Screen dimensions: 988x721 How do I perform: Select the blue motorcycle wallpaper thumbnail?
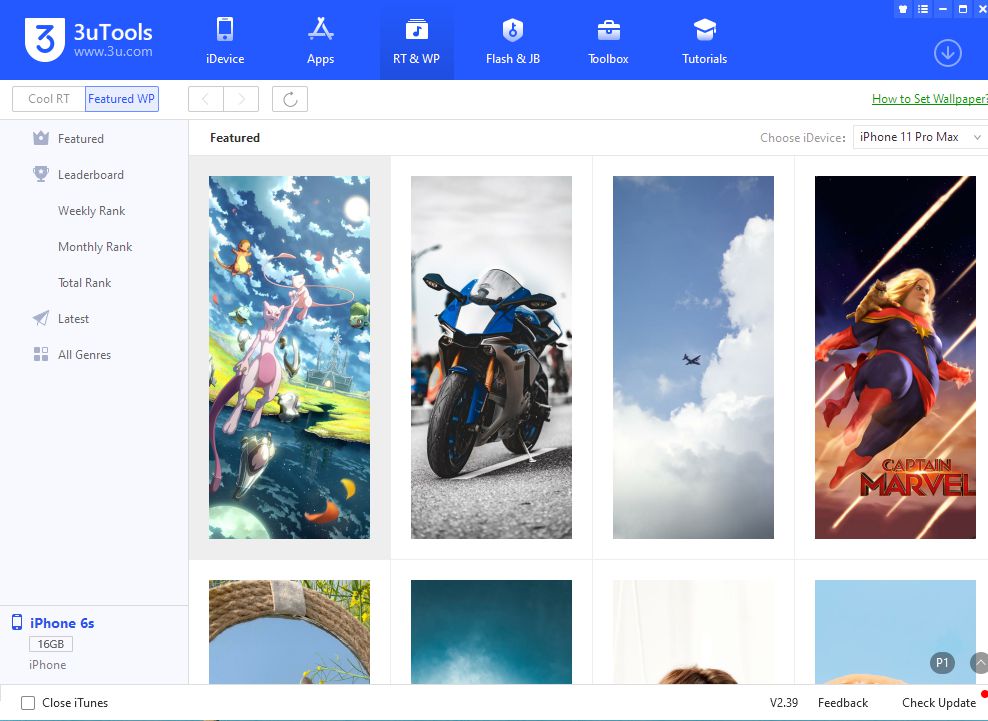(491, 357)
